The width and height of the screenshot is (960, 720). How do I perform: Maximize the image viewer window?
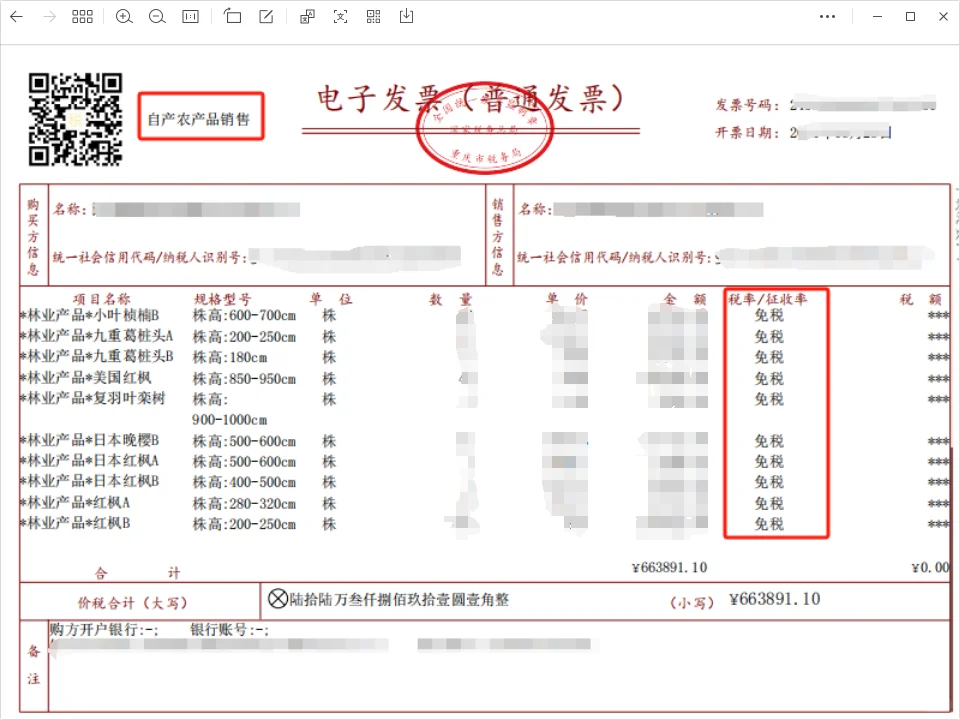pos(910,16)
